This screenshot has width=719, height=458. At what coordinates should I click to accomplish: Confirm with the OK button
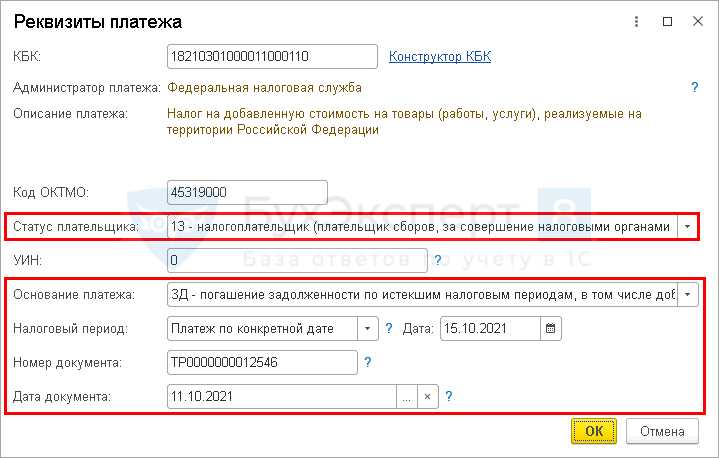(x=594, y=431)
